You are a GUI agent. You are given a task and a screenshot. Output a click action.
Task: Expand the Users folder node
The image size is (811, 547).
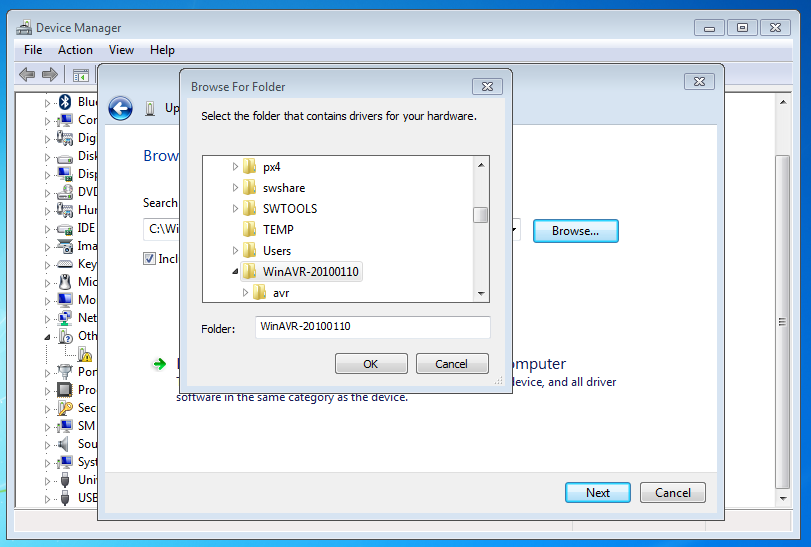point(236,251)
